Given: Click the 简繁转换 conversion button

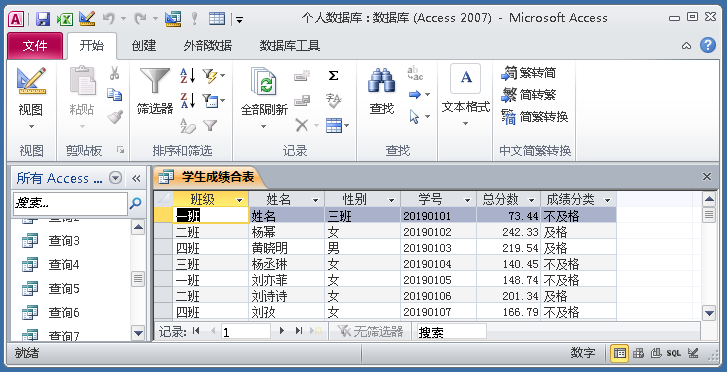Looking at the screenshot, I should click(535, 116).
